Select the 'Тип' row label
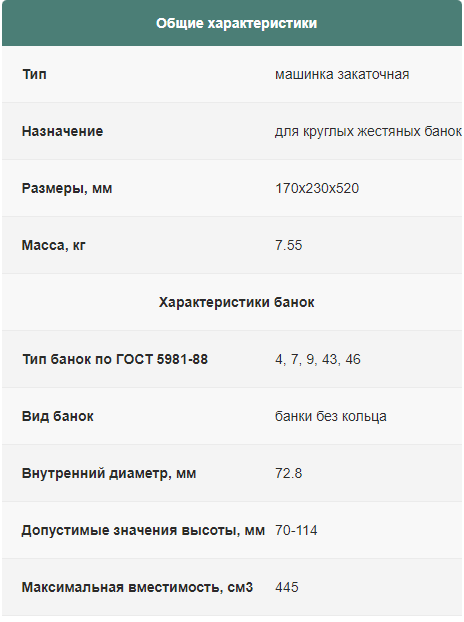Screen dimensions: 464x622 coord(35,74)
